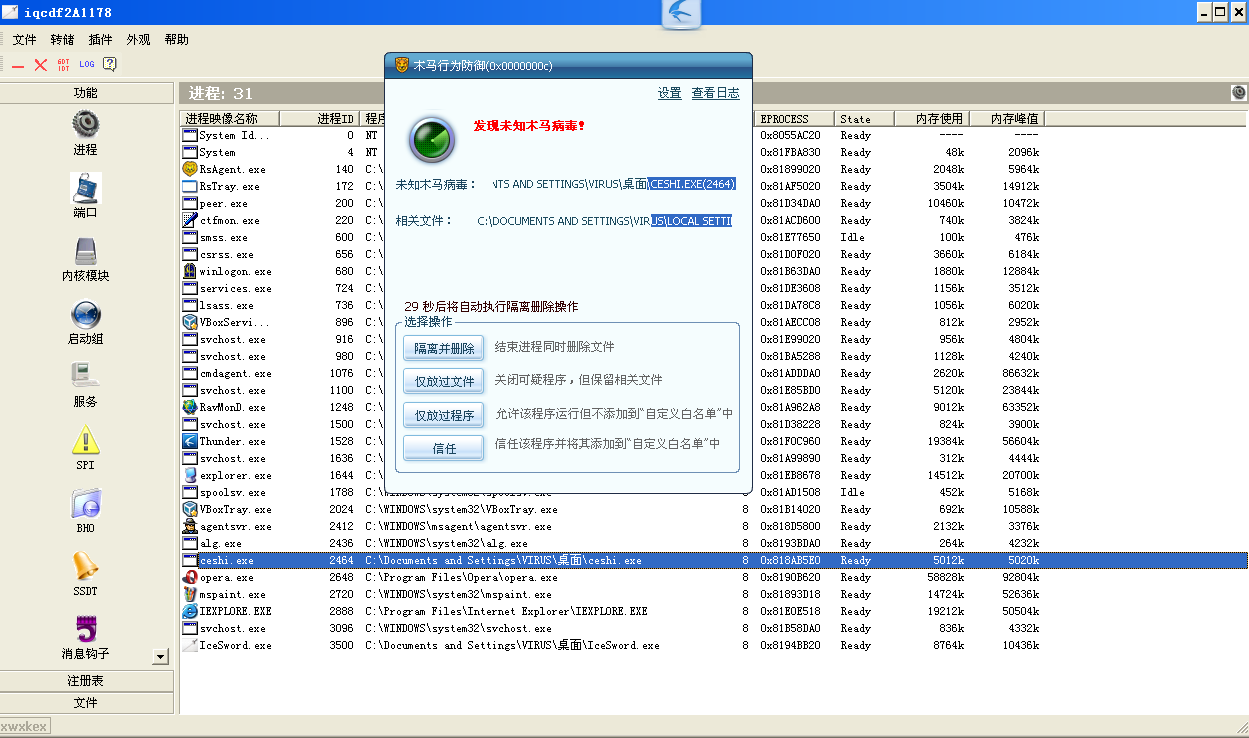Select the System Id... process row

(714, 135)
